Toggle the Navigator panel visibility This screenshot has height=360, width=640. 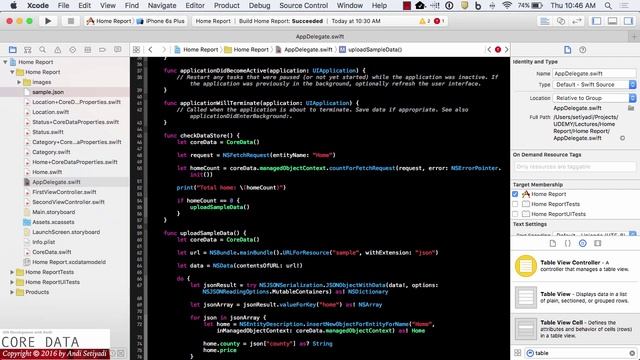(596, 21)
